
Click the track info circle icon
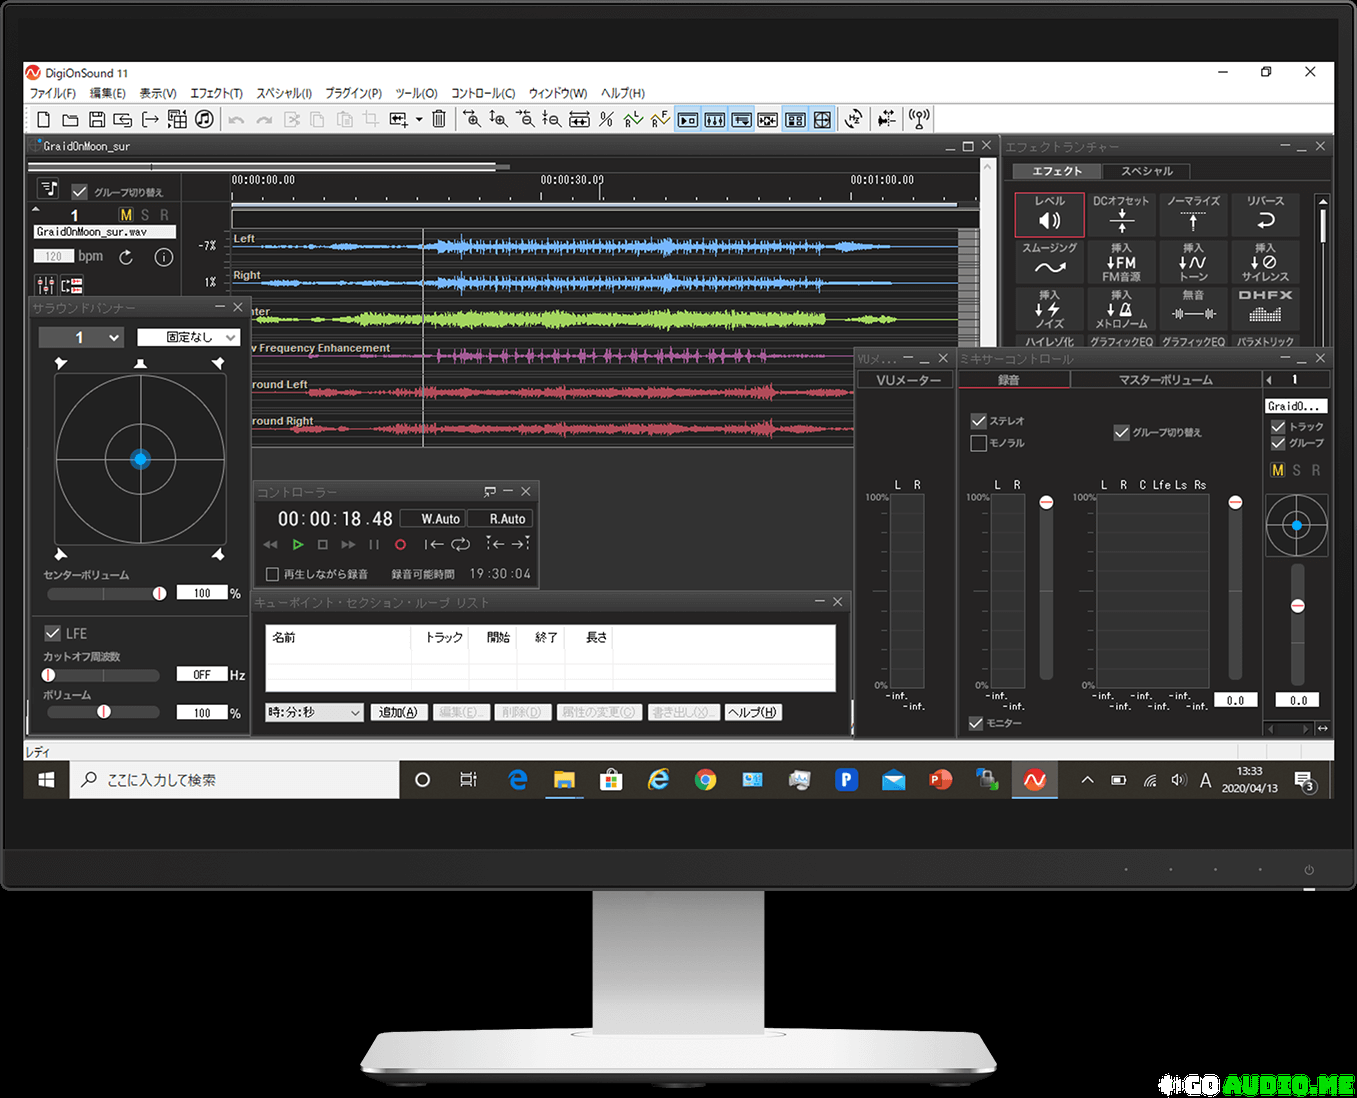pos(164,257)
